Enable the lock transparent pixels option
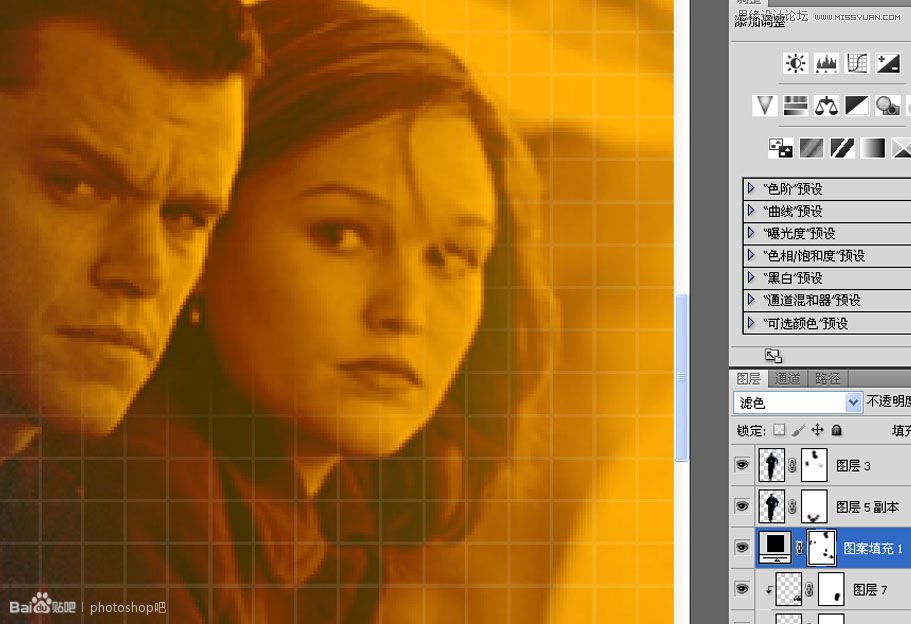 coord(779,430)
